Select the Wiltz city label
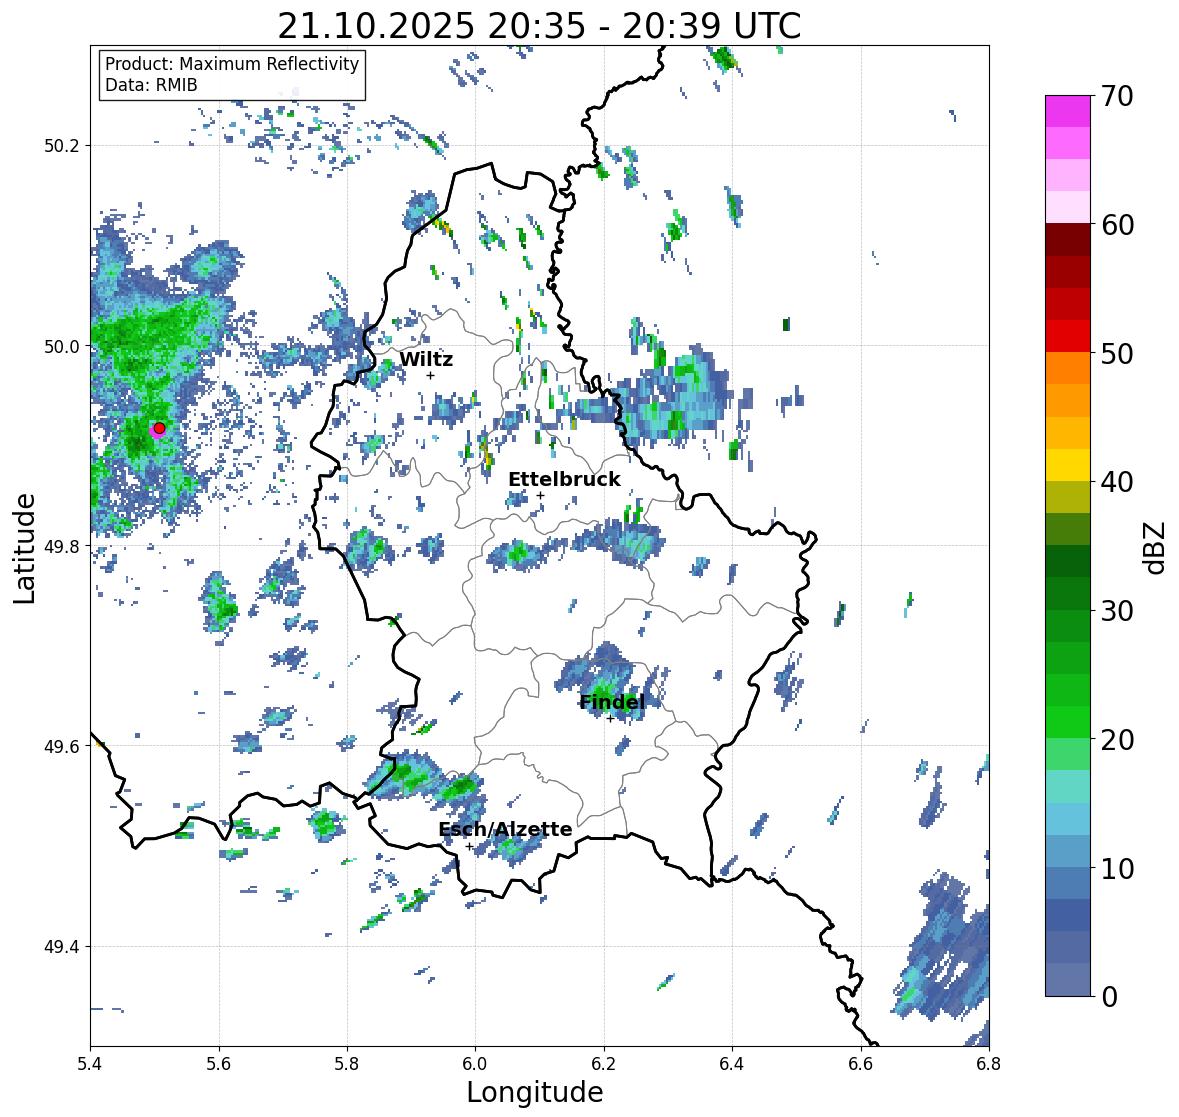1179x1117 pixels. pyautogui.click(x=426, y=359)
